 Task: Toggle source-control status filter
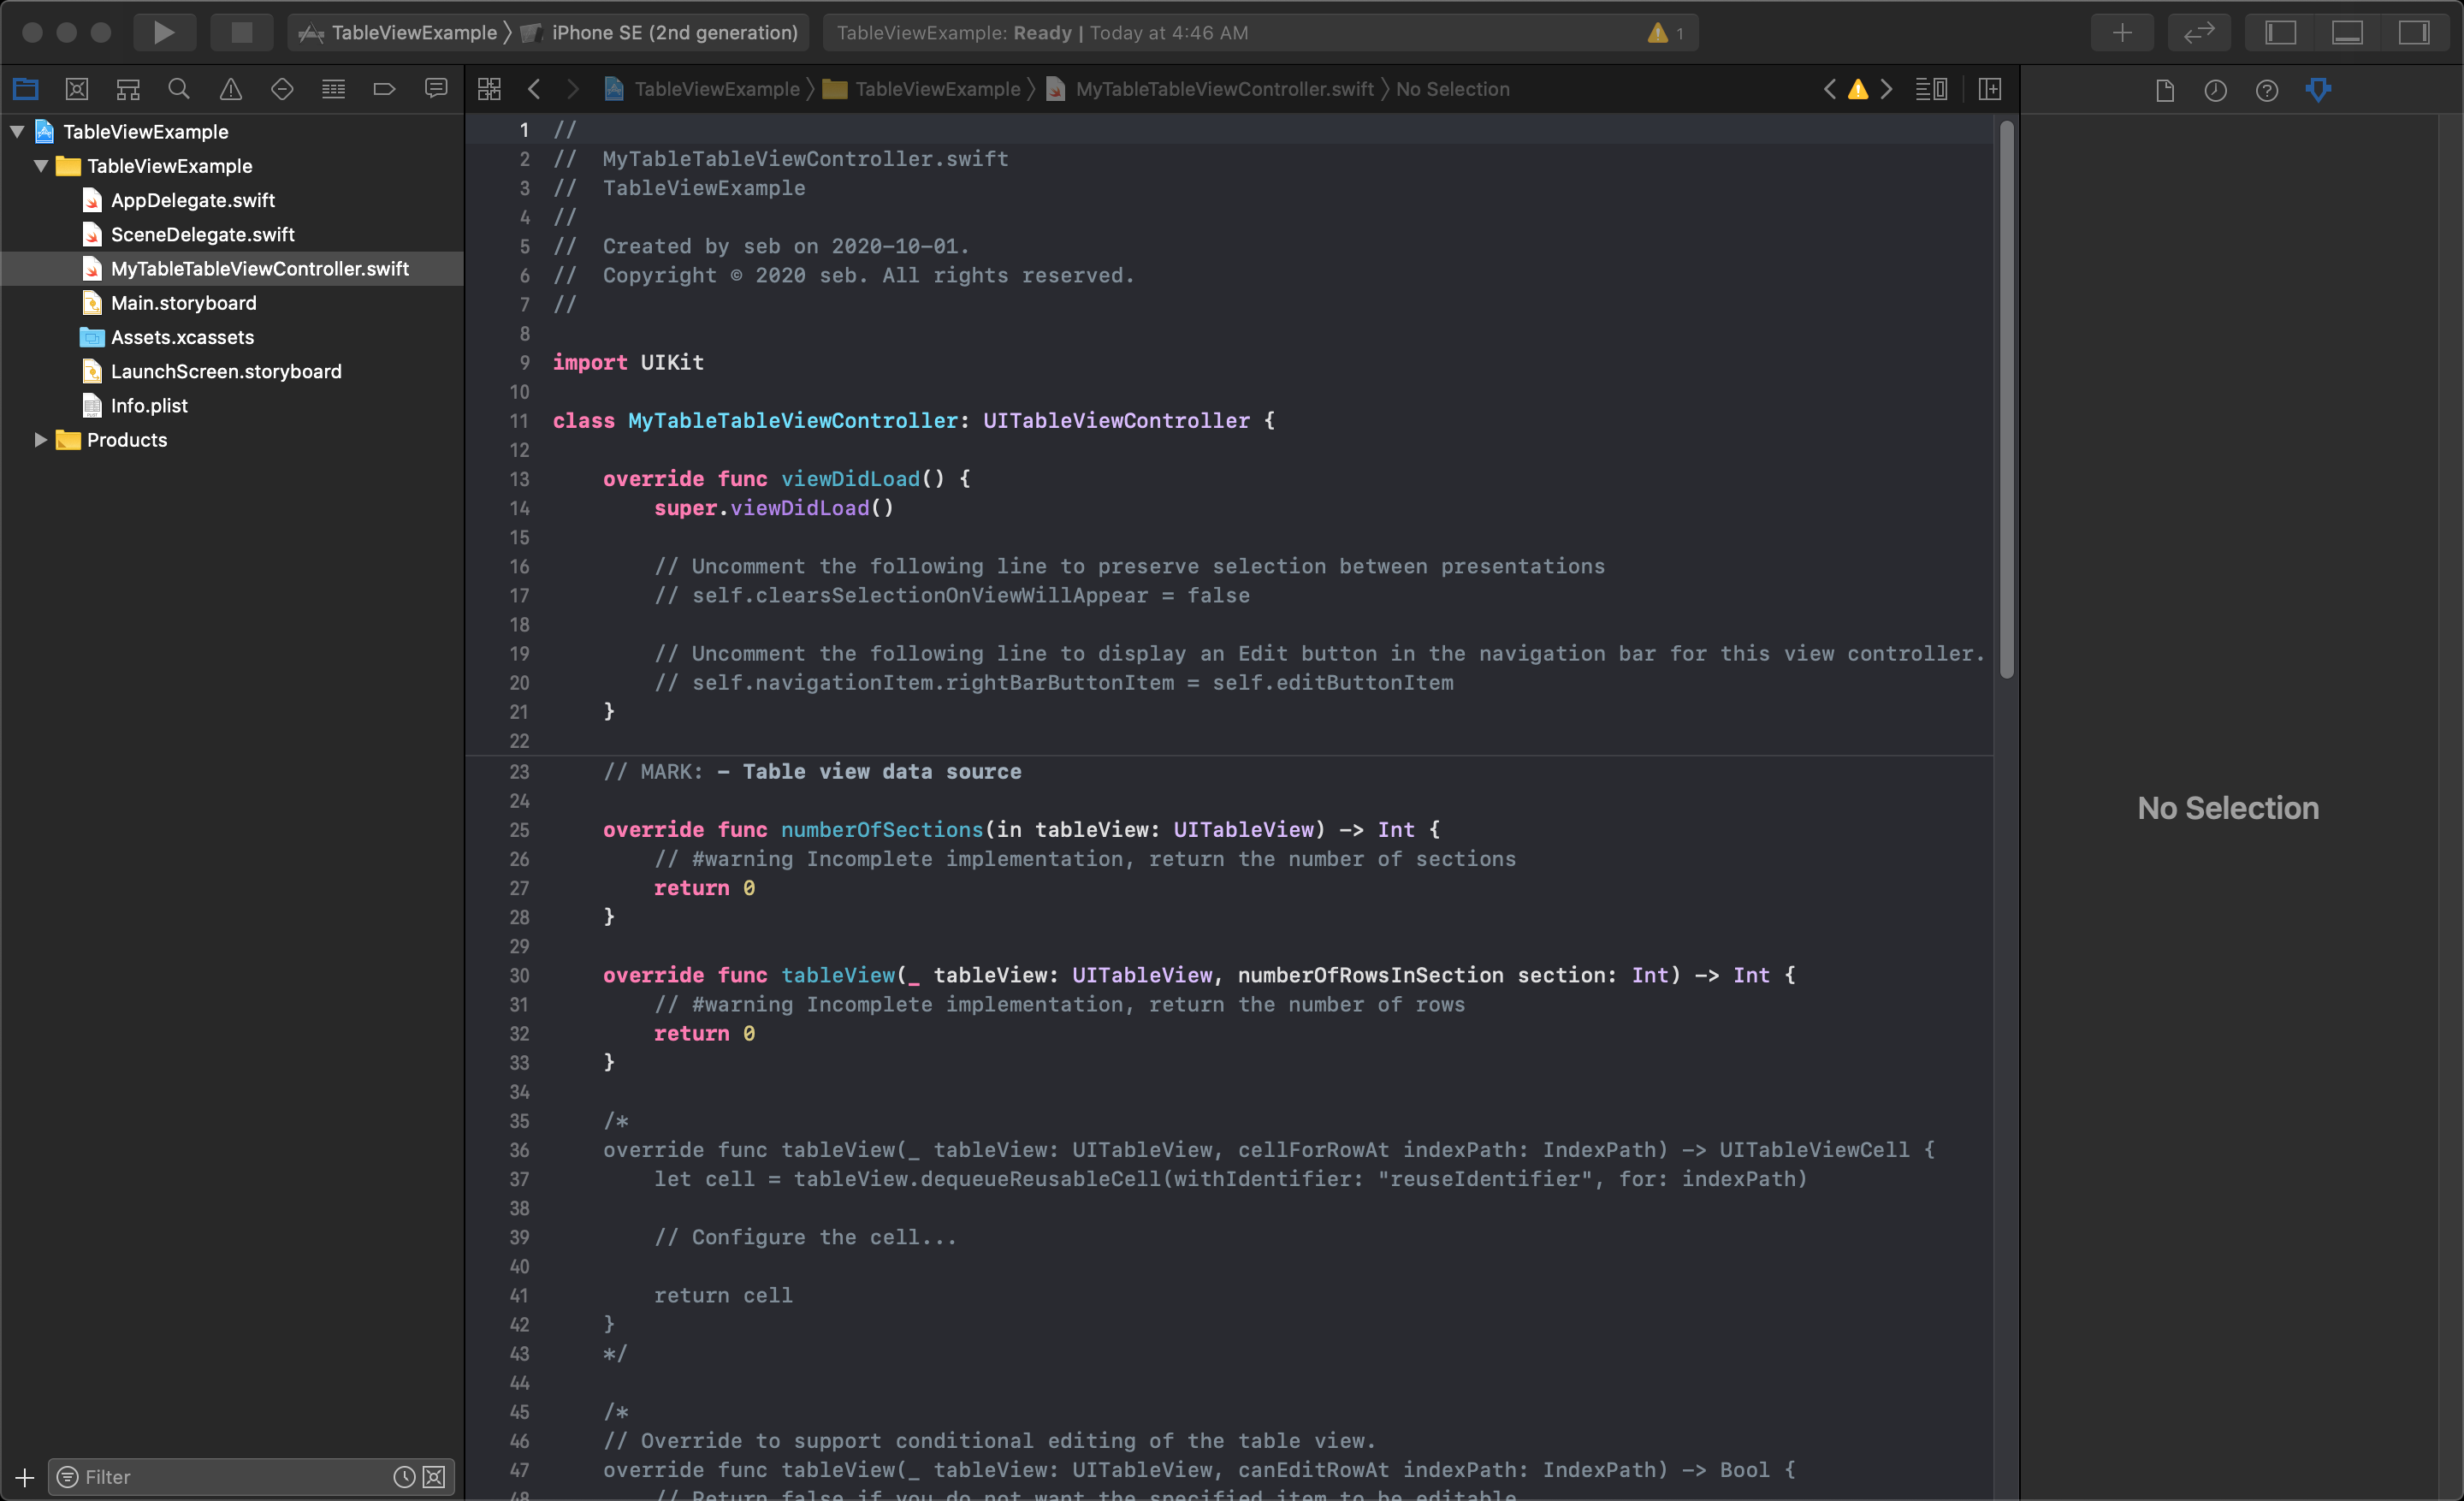[434, 1476]
